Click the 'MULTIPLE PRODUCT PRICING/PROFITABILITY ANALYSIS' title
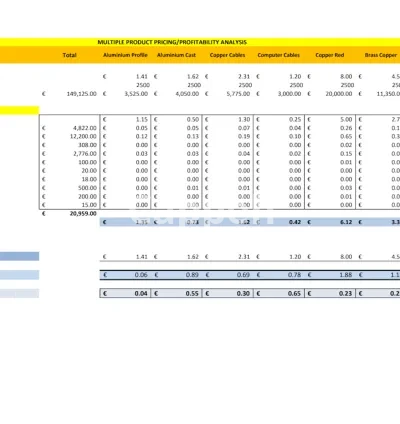The height and width of the screenshot is (424, 400). pyautogui.click(x=172, y=42)
